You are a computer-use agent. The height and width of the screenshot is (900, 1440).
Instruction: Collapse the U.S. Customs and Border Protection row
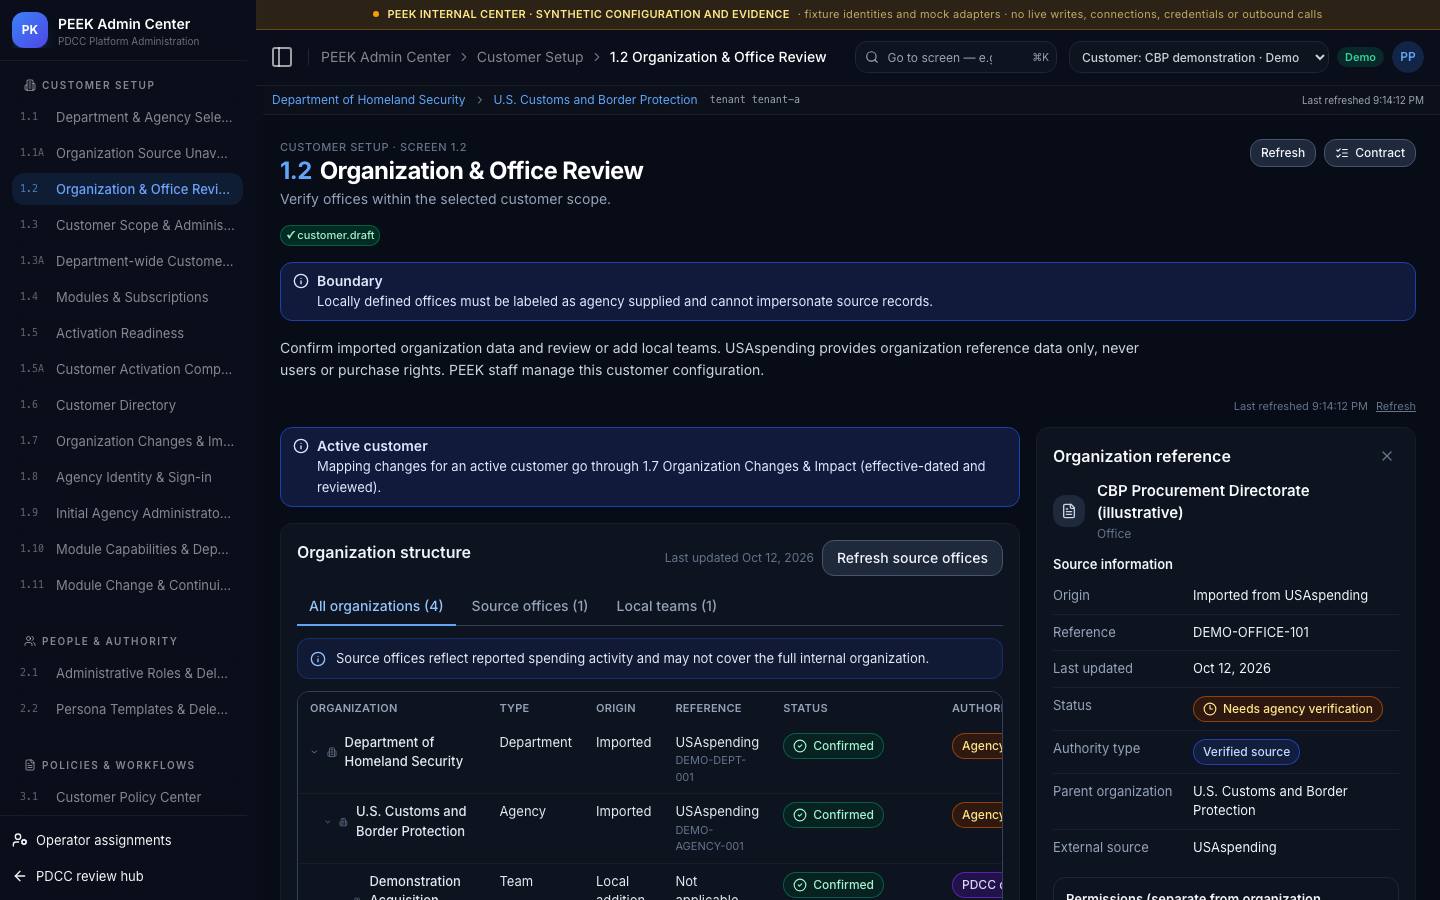[x=327, y=822]
